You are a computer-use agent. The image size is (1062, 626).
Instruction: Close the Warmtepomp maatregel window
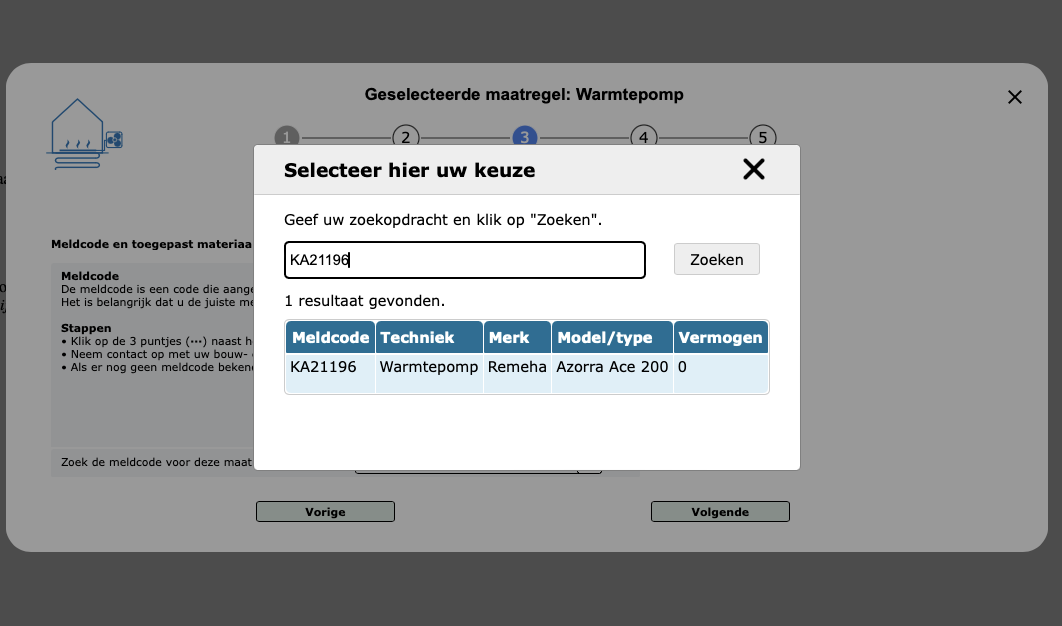point(1015,97)
